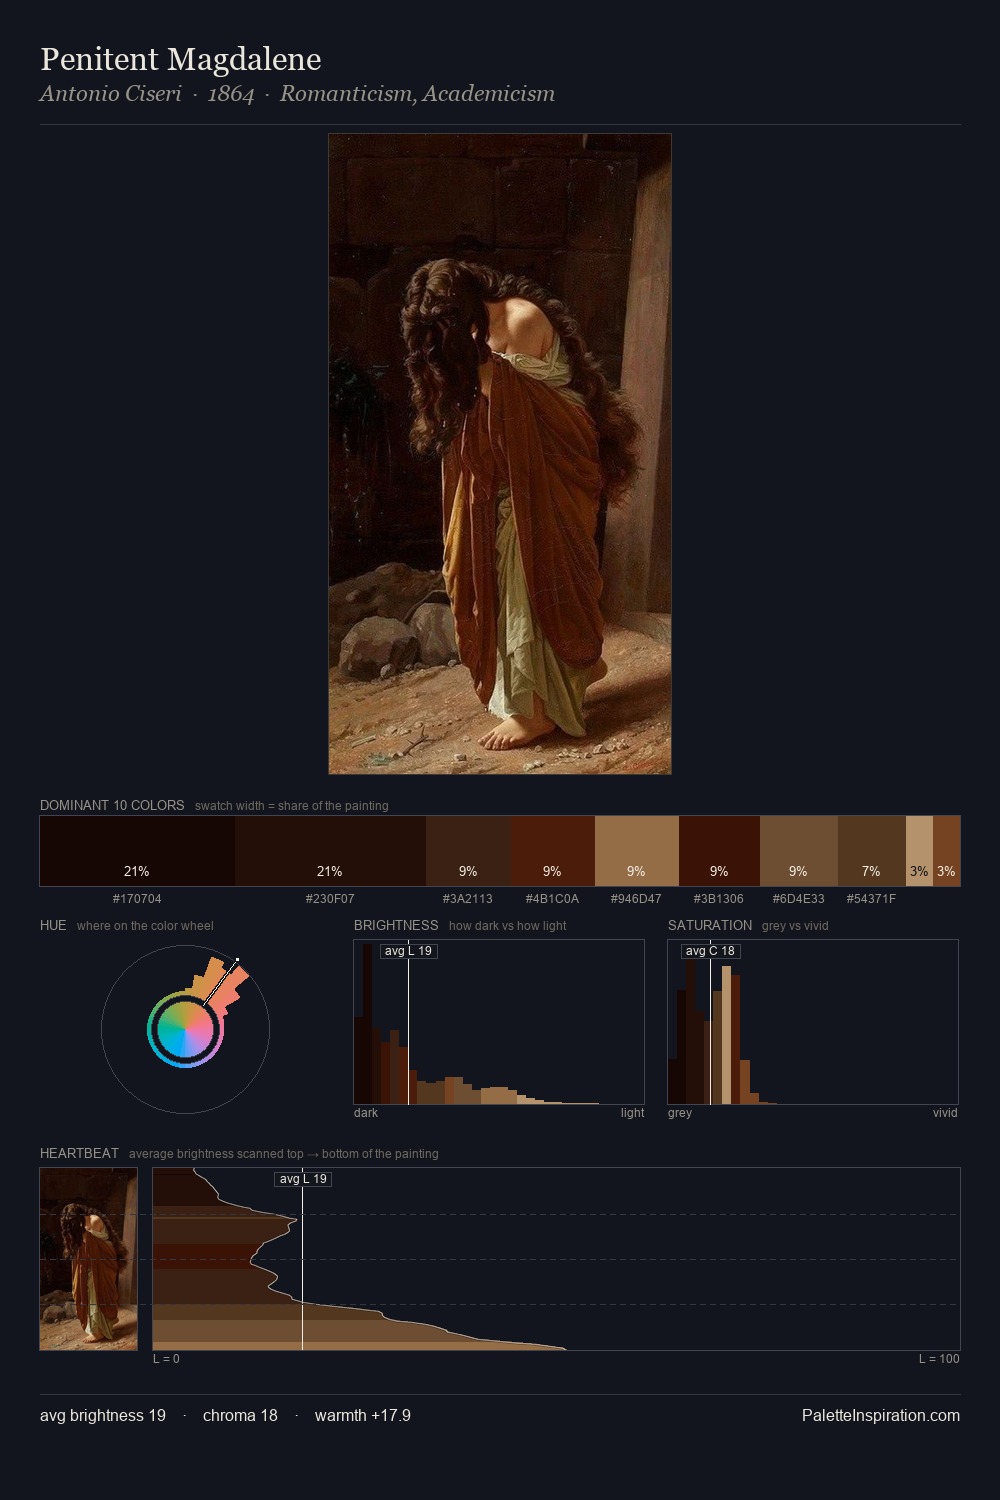This screenshot has width=1000, height=1500.
Task: Click the "#946D47" hex code label
Action: [636, 898]
